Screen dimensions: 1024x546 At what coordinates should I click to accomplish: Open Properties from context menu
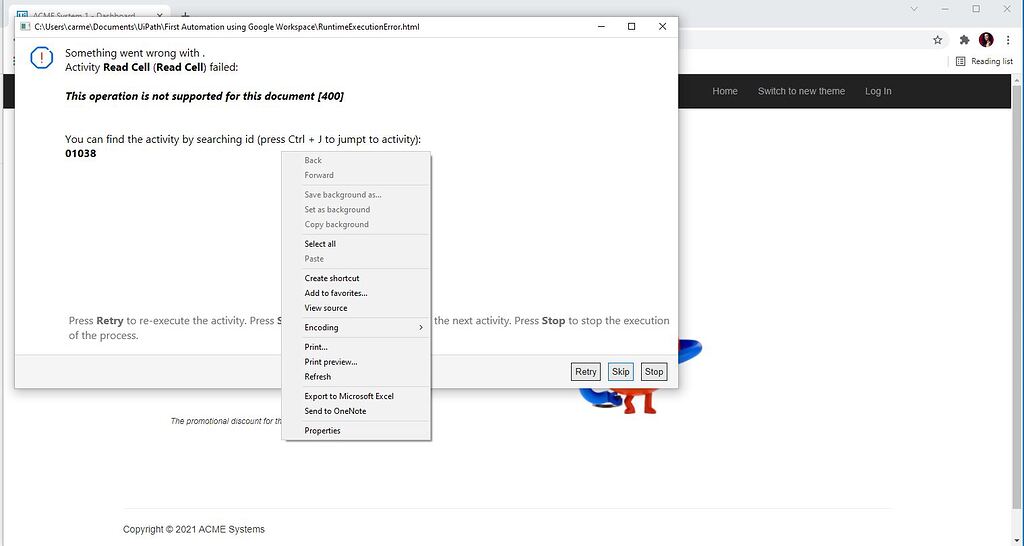[x=356, y=430]
